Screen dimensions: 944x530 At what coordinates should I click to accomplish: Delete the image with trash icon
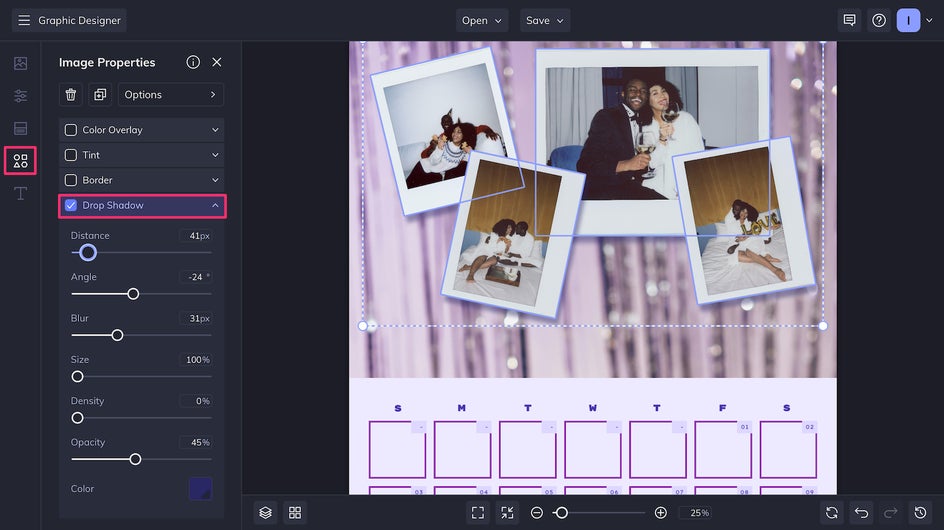tap(71, 95)
